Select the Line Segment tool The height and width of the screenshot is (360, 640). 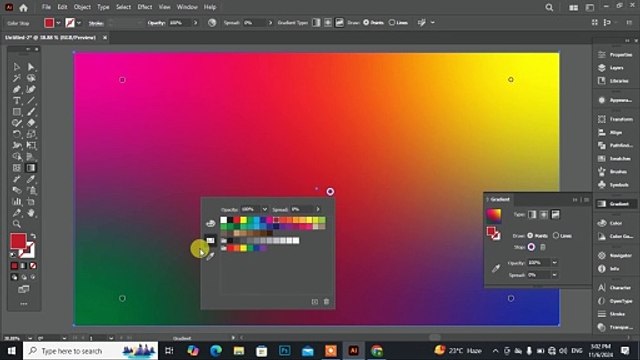(x=31, y=100)
